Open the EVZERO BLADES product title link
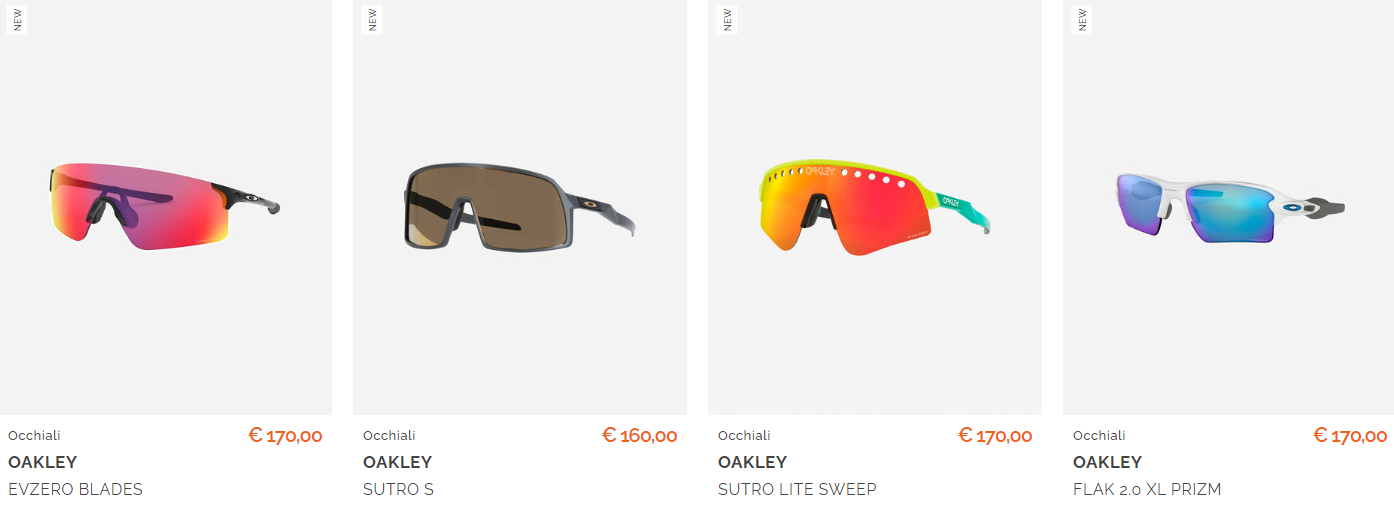The height and width of the screenshot is (505, 1394). 75,489
